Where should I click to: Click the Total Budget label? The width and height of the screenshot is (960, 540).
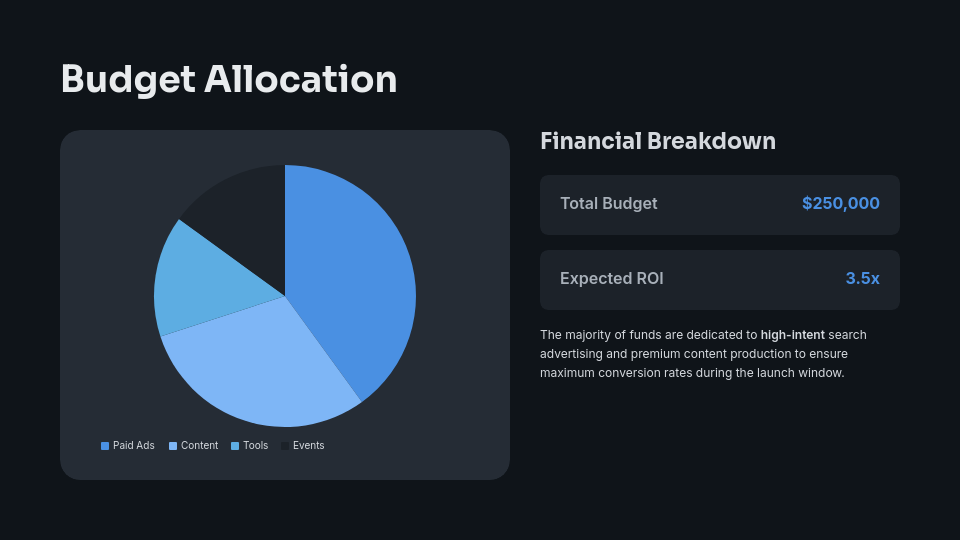[x=609, y=204]
